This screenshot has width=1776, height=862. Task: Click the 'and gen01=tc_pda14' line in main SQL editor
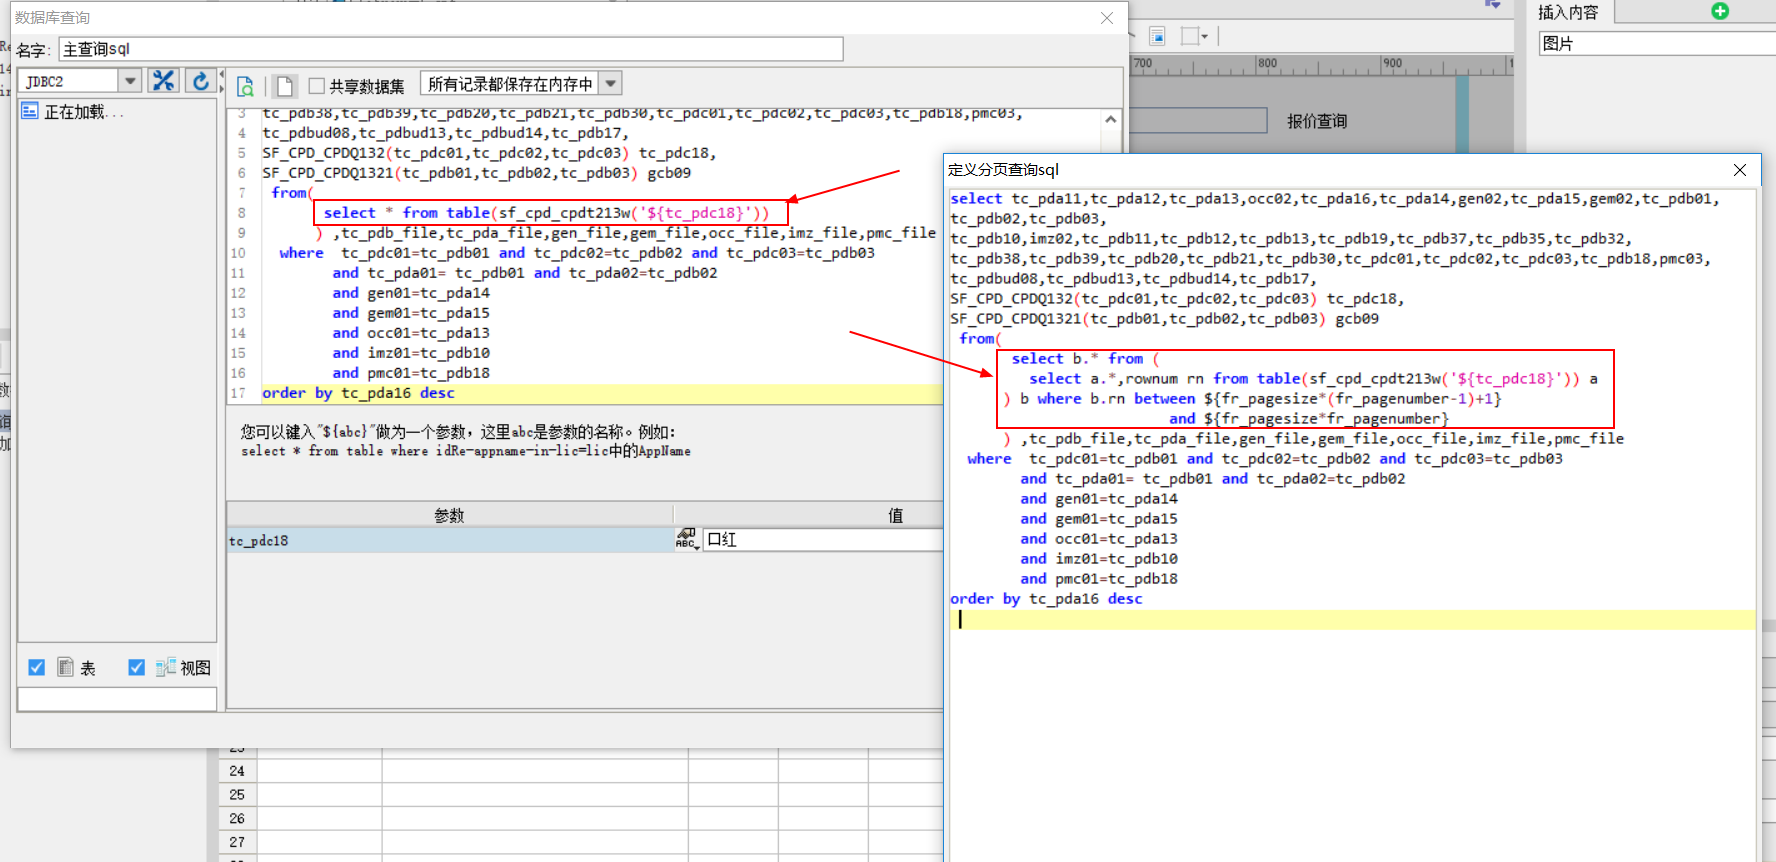[x=411, y=293]
